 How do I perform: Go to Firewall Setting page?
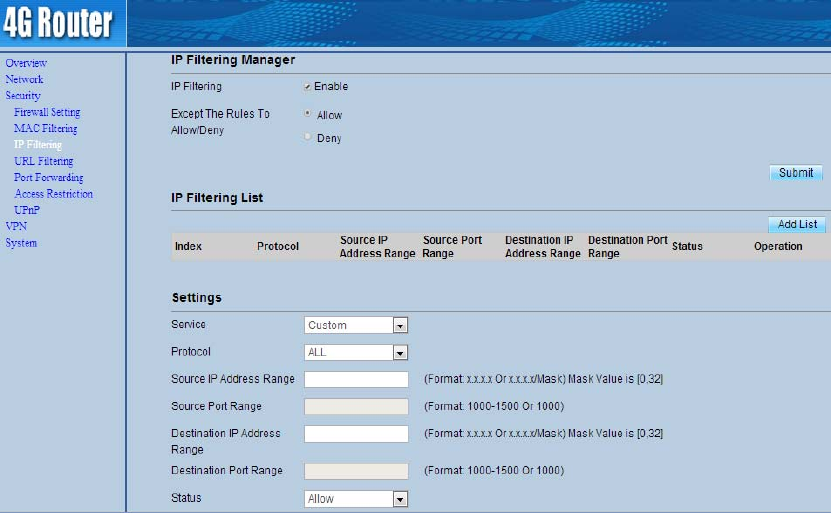coord(47,112)
